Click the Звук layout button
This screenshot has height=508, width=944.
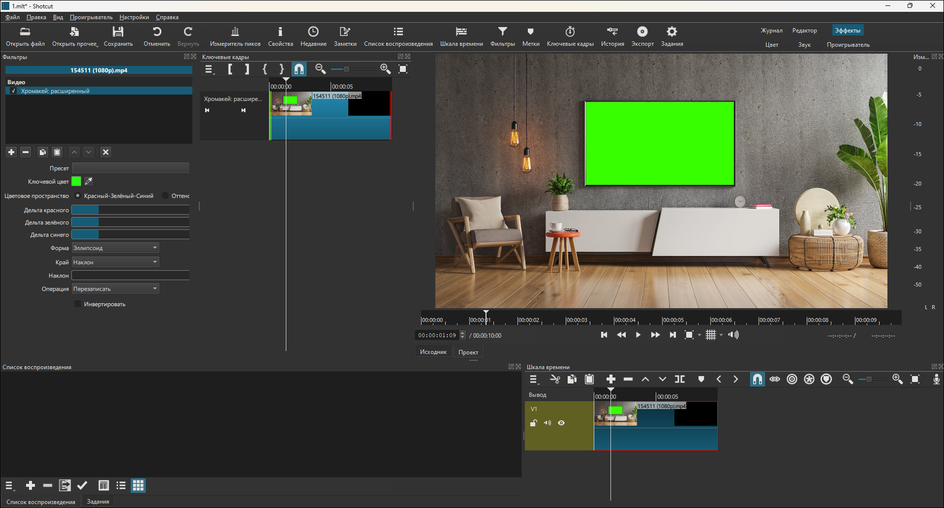click(804, 45)
